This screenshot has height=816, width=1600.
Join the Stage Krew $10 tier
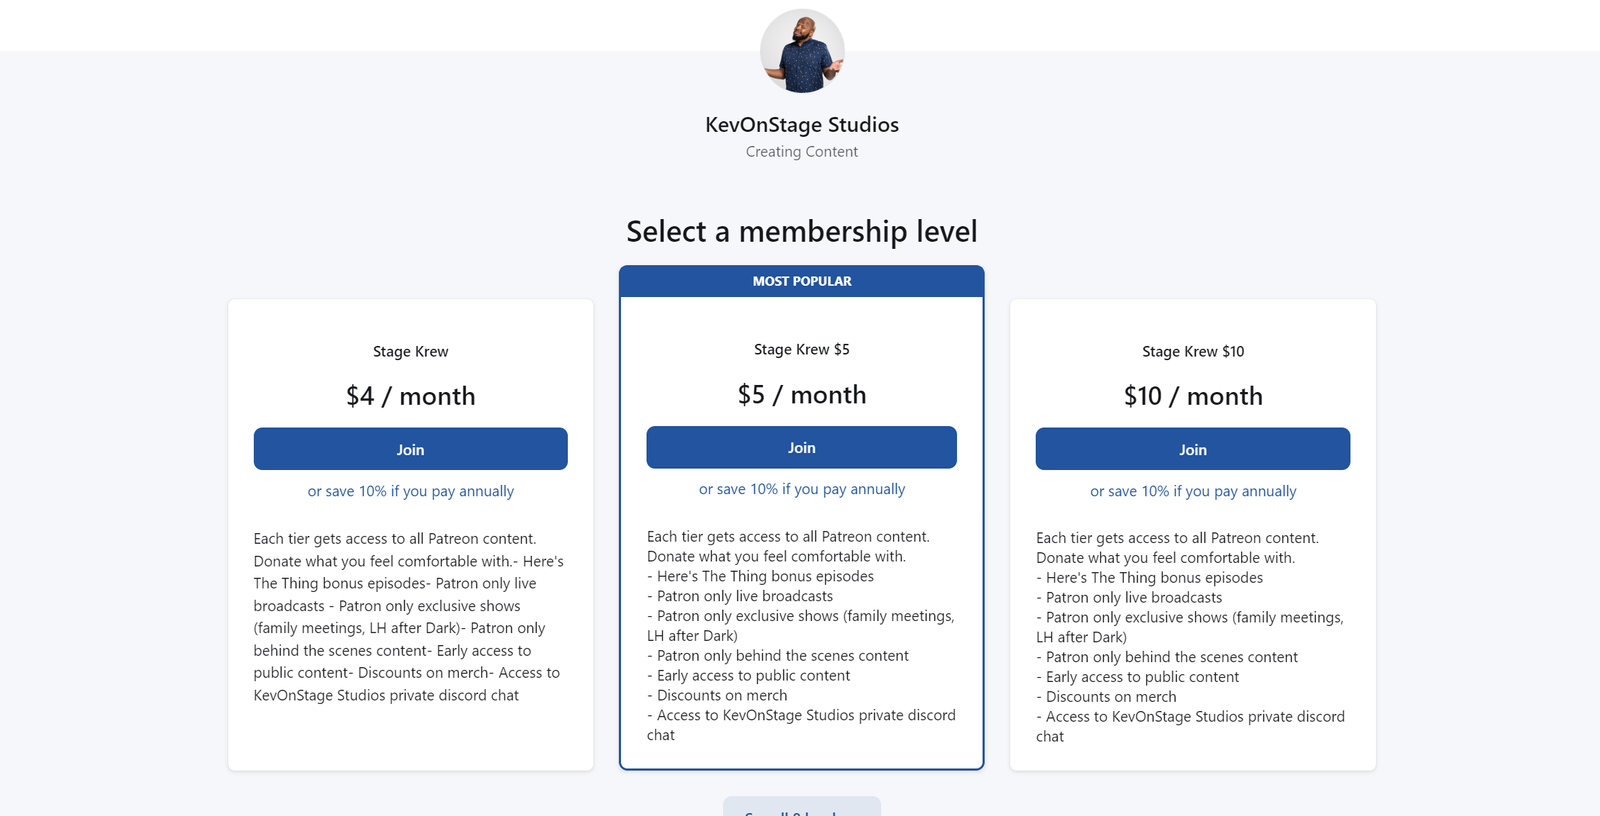coord(1192,449)
